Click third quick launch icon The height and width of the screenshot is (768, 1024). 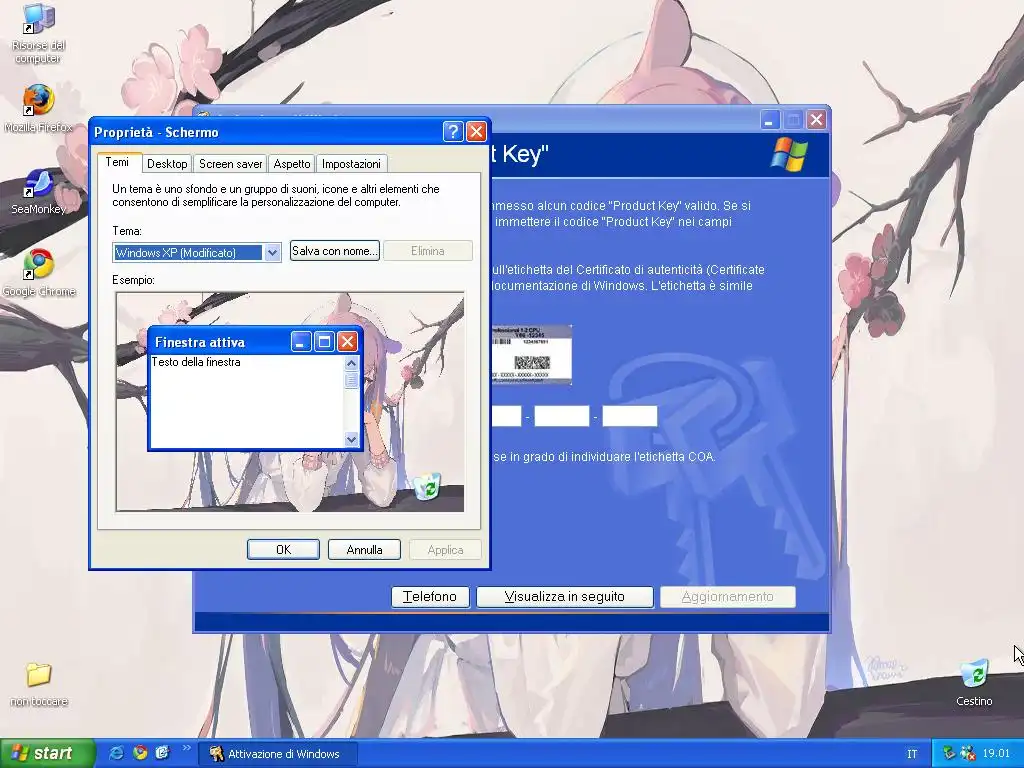tap(162, 753)
